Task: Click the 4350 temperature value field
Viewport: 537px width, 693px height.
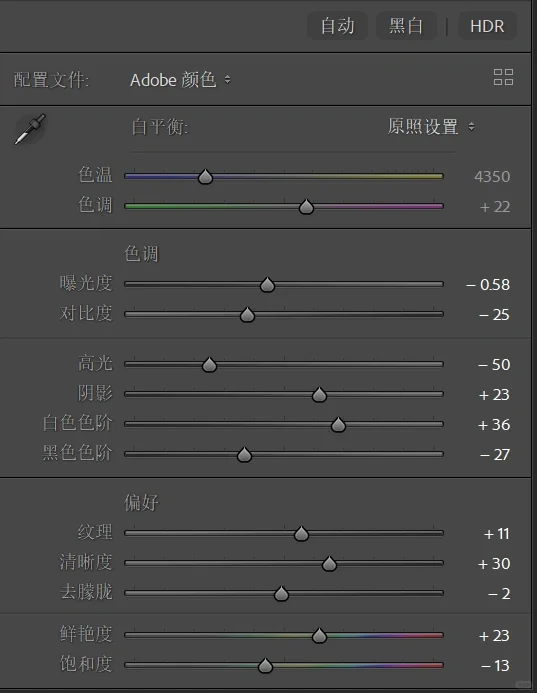Action: pyautogui.click(x=492, y=177)
